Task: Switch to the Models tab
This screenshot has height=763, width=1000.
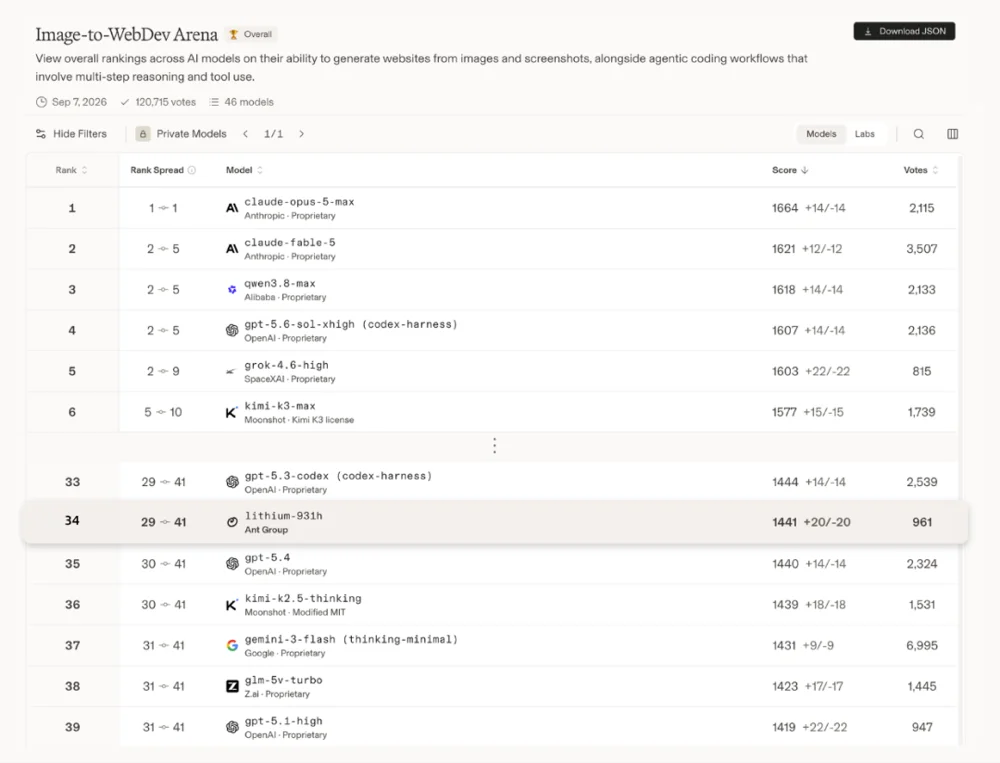Action: coord(821,134)
